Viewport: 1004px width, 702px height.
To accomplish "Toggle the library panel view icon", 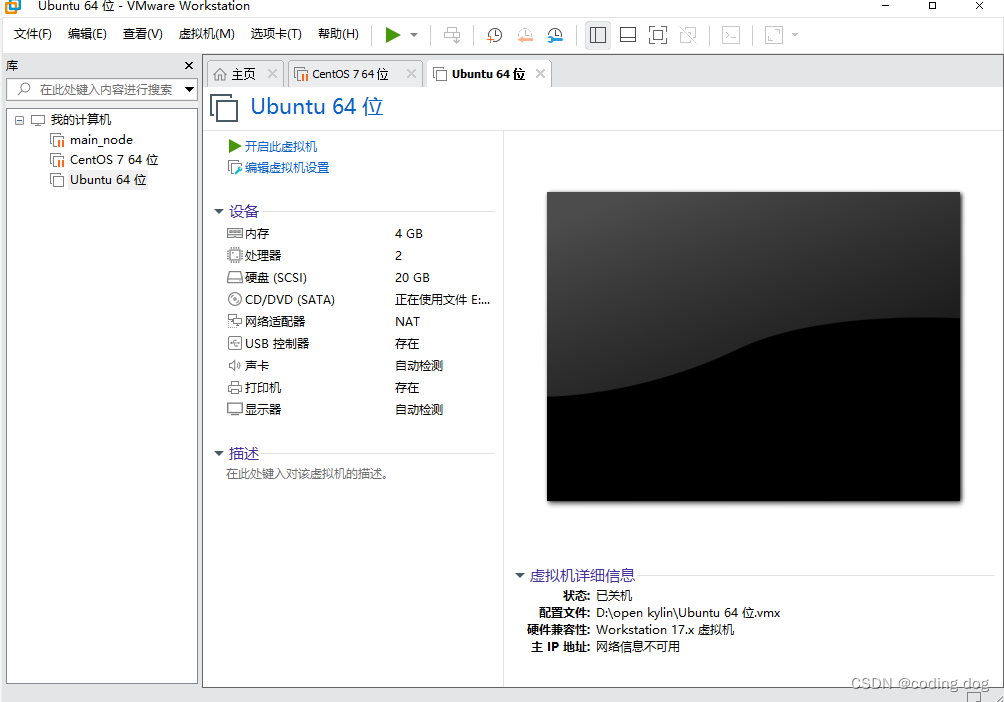I will (x=597, y=35).
